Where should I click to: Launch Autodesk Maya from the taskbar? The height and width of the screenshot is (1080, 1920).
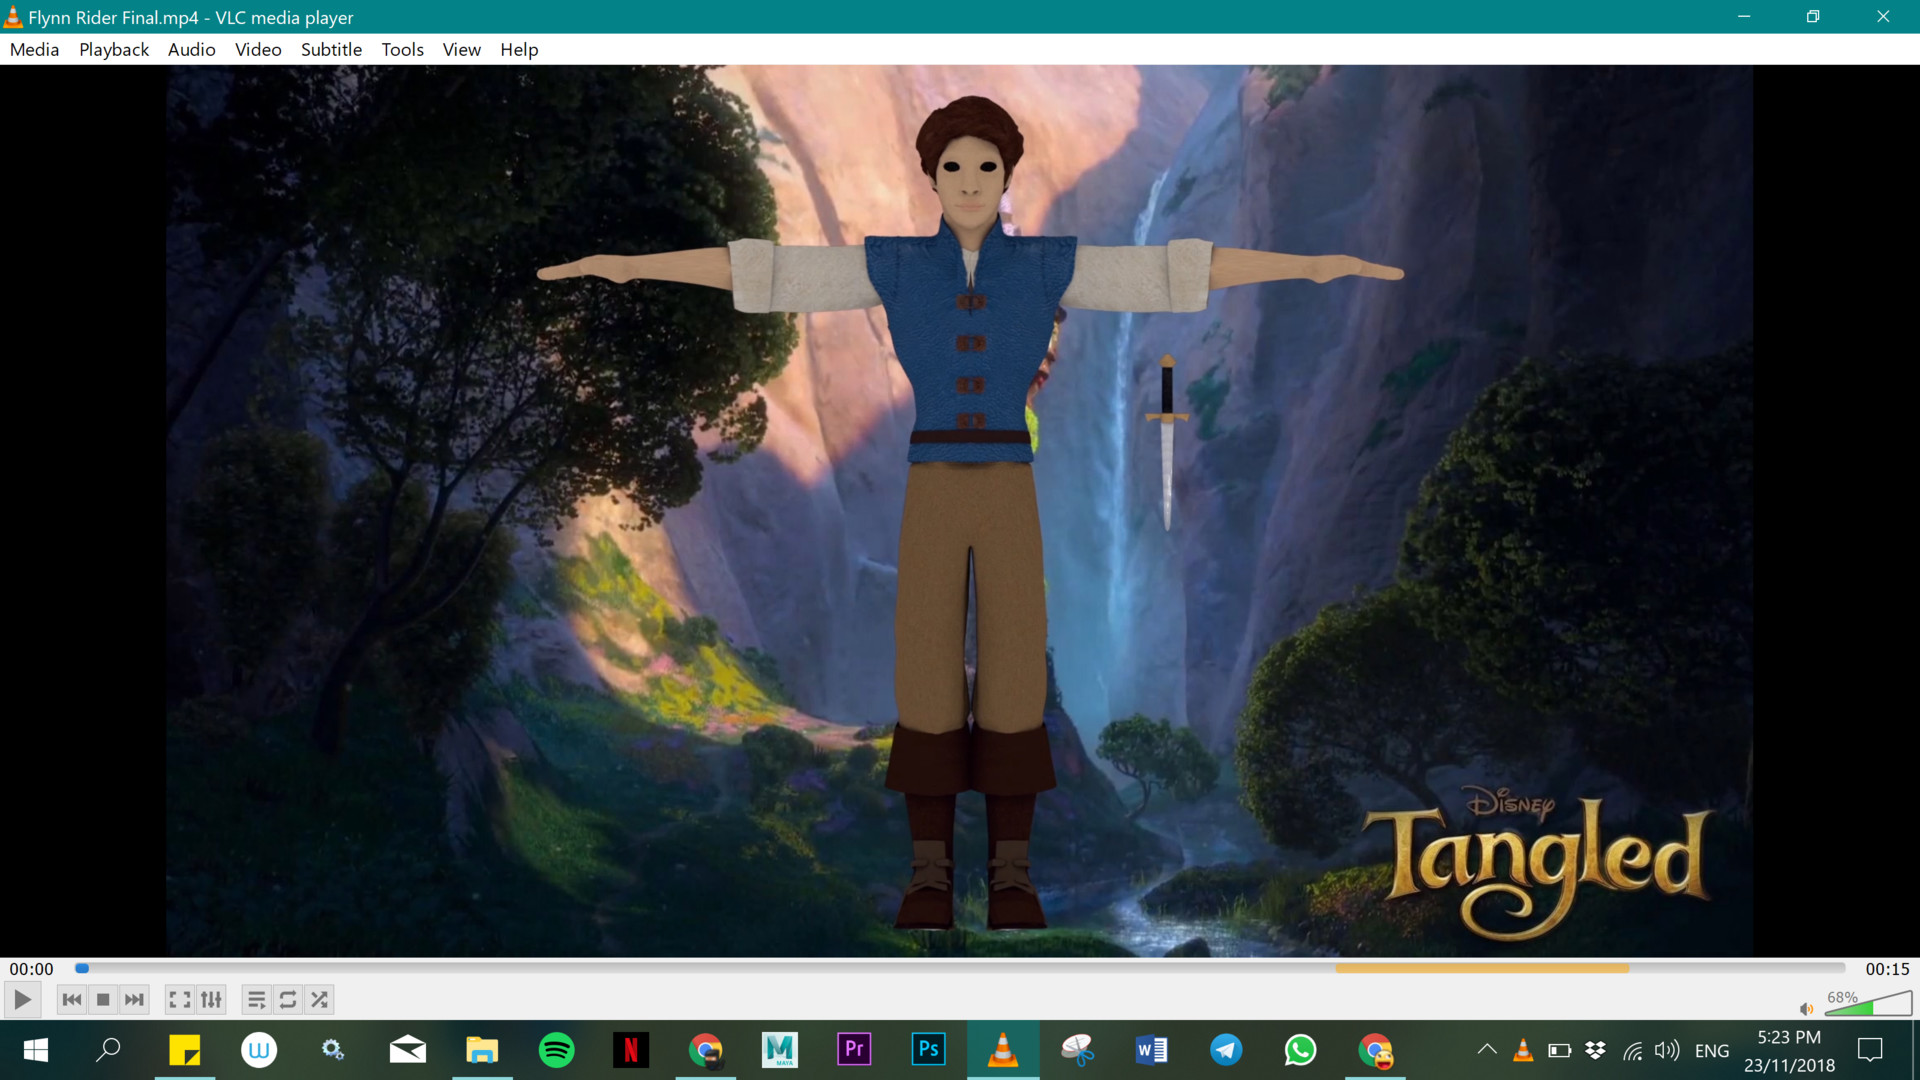click(x=780, y=1050)
